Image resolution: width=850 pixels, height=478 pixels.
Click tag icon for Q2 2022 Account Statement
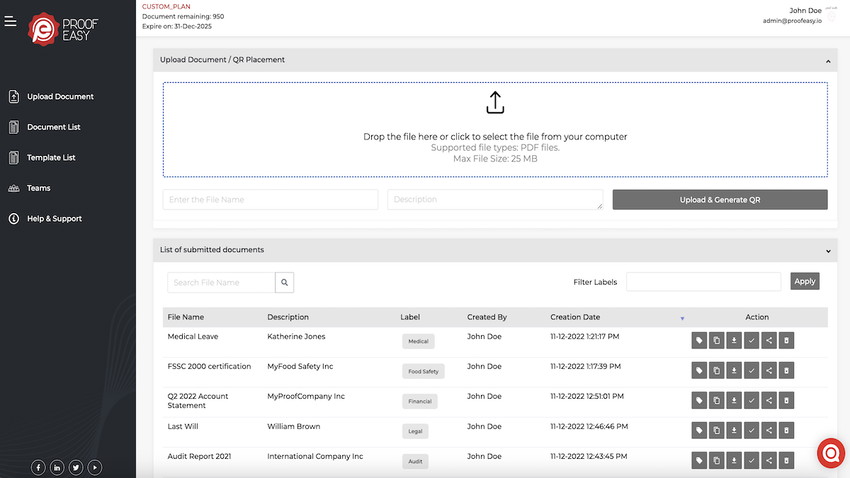(x=699, y=401)
